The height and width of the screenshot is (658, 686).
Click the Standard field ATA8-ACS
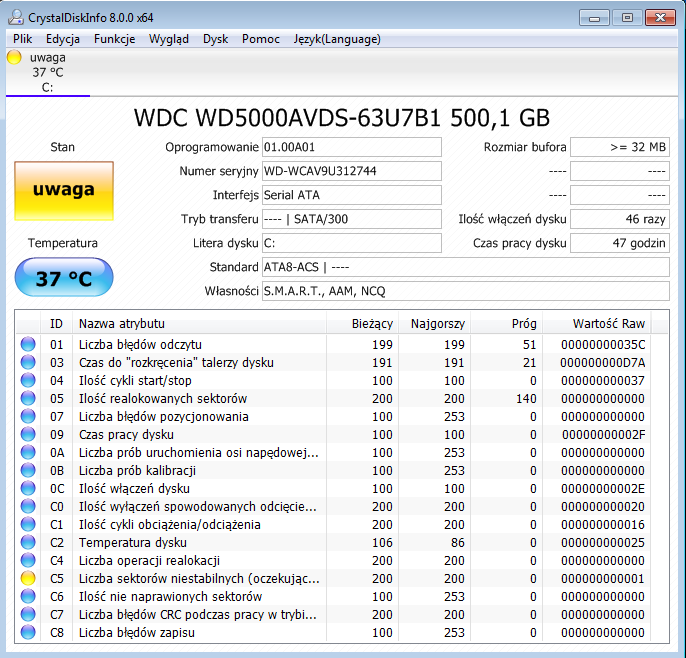[x=466, y=267]
